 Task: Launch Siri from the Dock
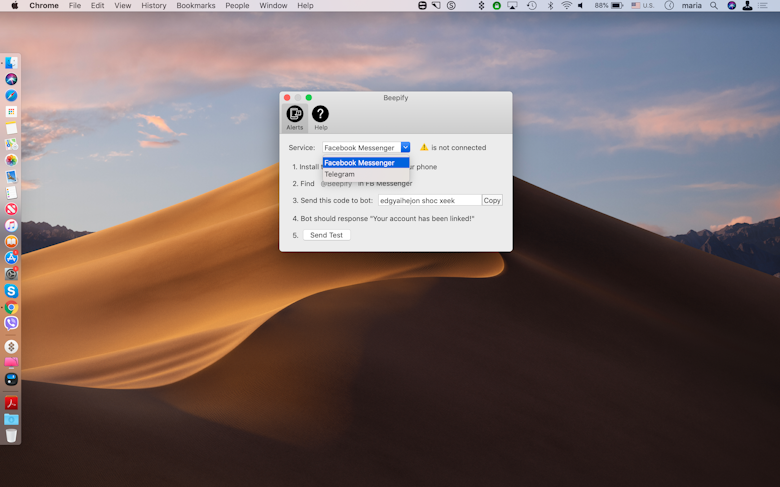pyautogui.click(x=11, y=79)
